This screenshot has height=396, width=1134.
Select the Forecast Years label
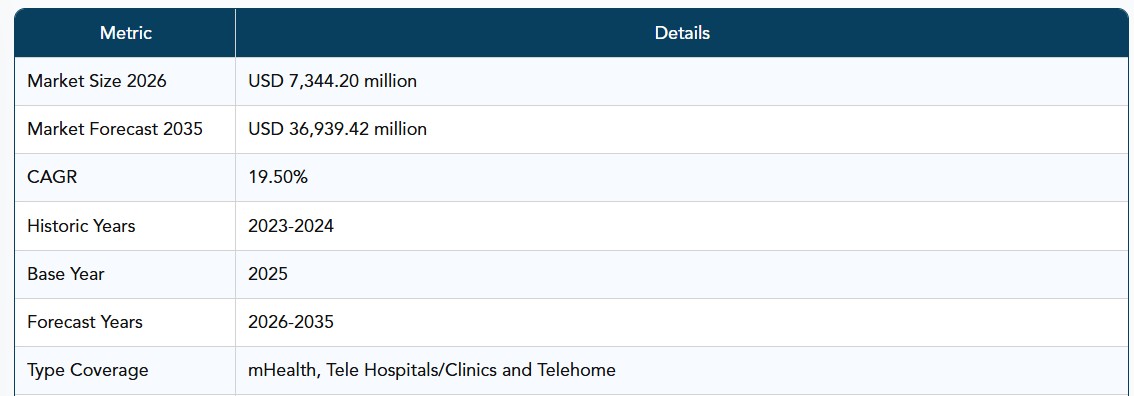coord(85,322)
